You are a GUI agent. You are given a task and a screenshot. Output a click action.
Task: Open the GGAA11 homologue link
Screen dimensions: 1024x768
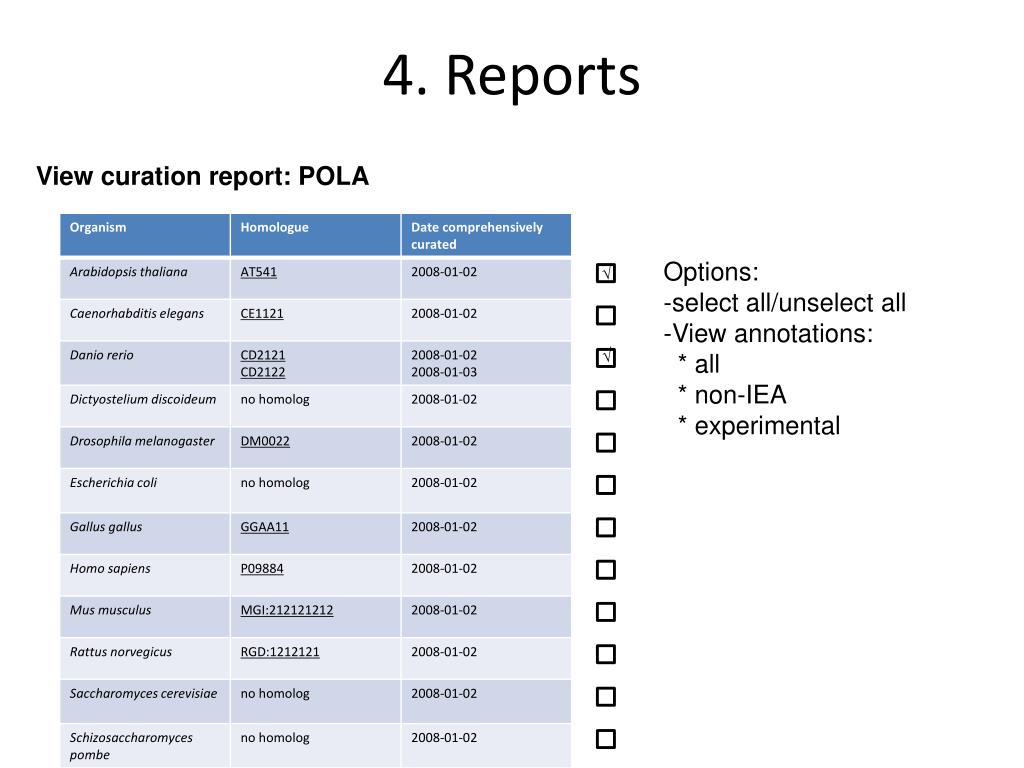click(x=264, y=527)
